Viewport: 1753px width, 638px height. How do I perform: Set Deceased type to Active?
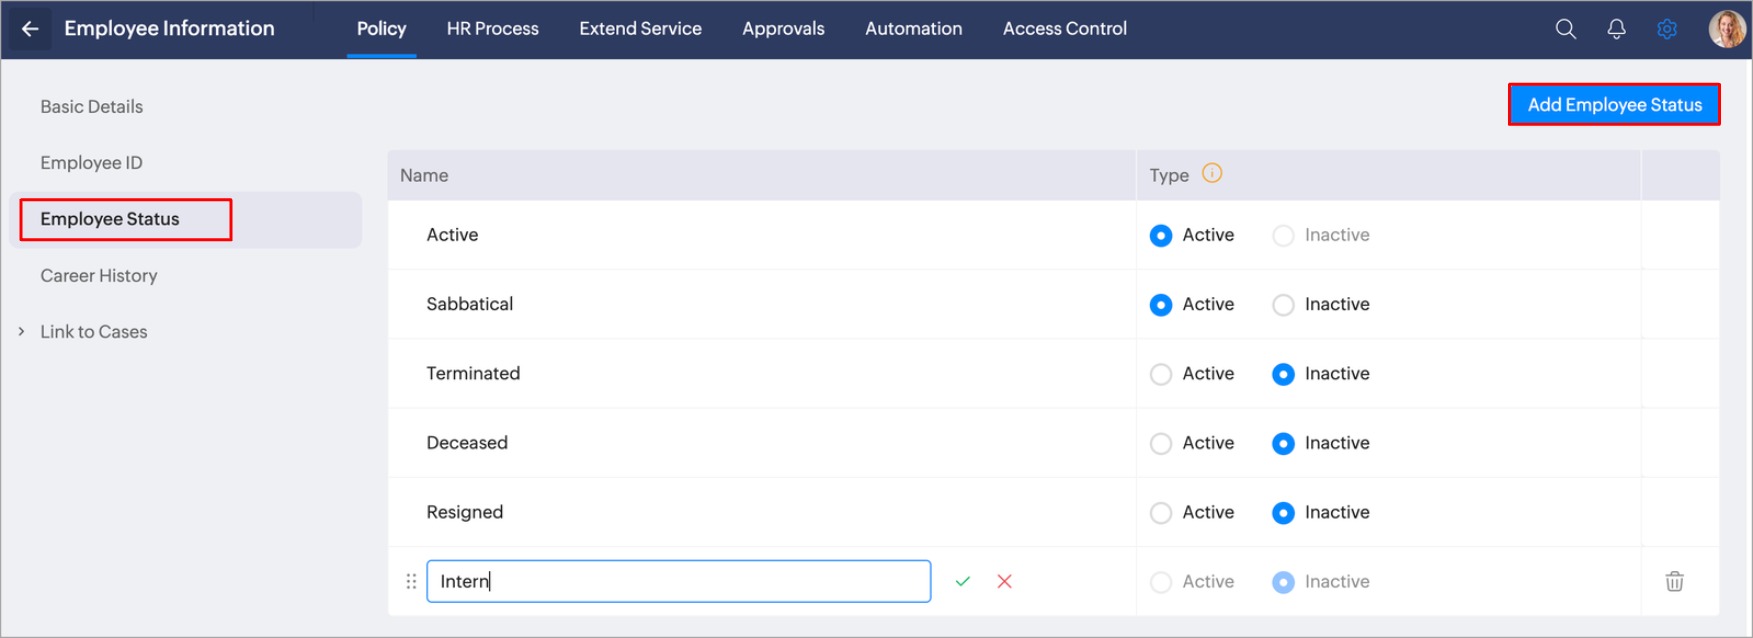[1161, 443]
